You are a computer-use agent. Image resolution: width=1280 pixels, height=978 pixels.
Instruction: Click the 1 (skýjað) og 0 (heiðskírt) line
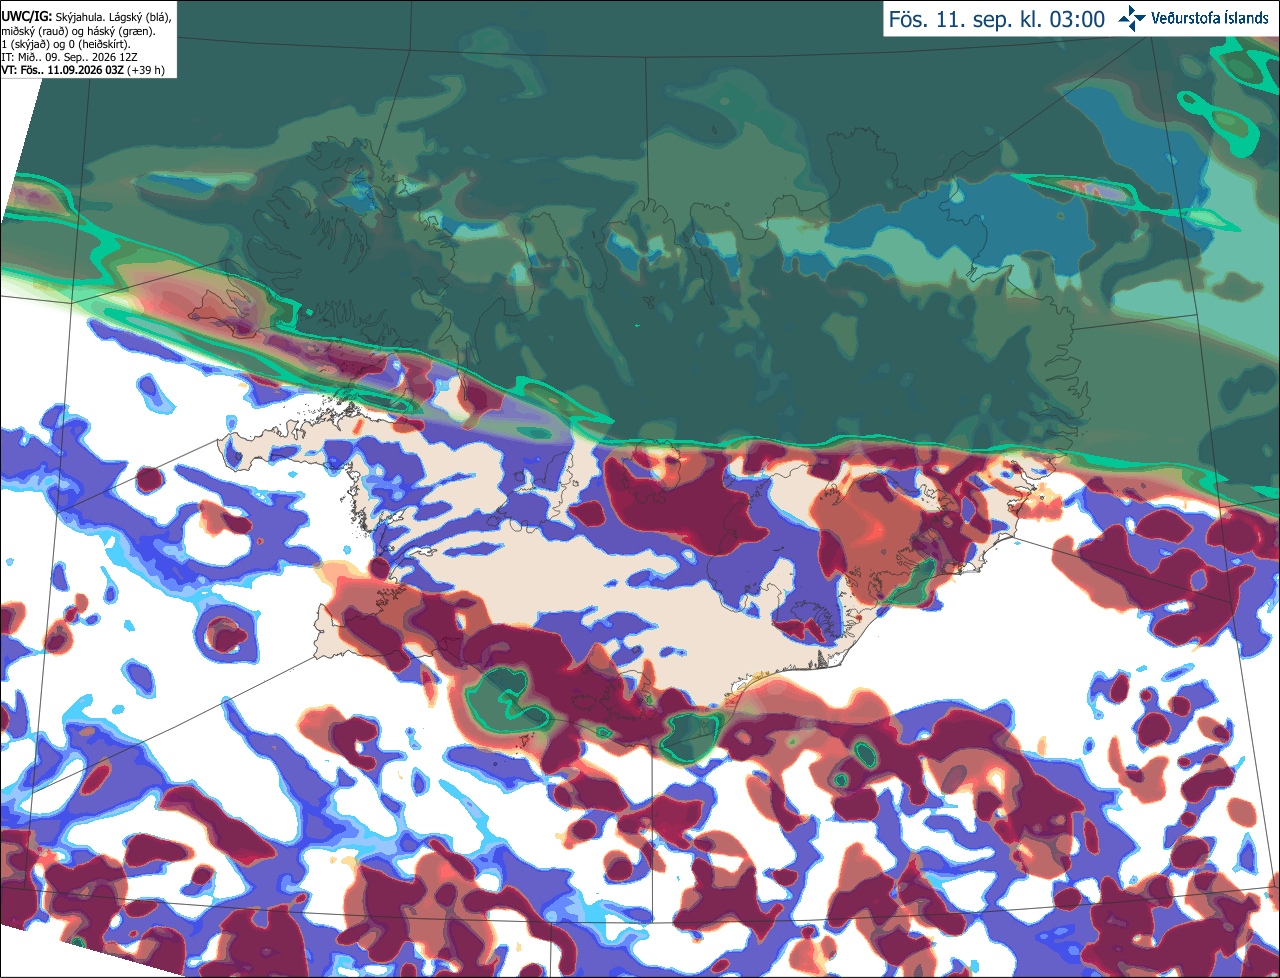tap(65, 44)
